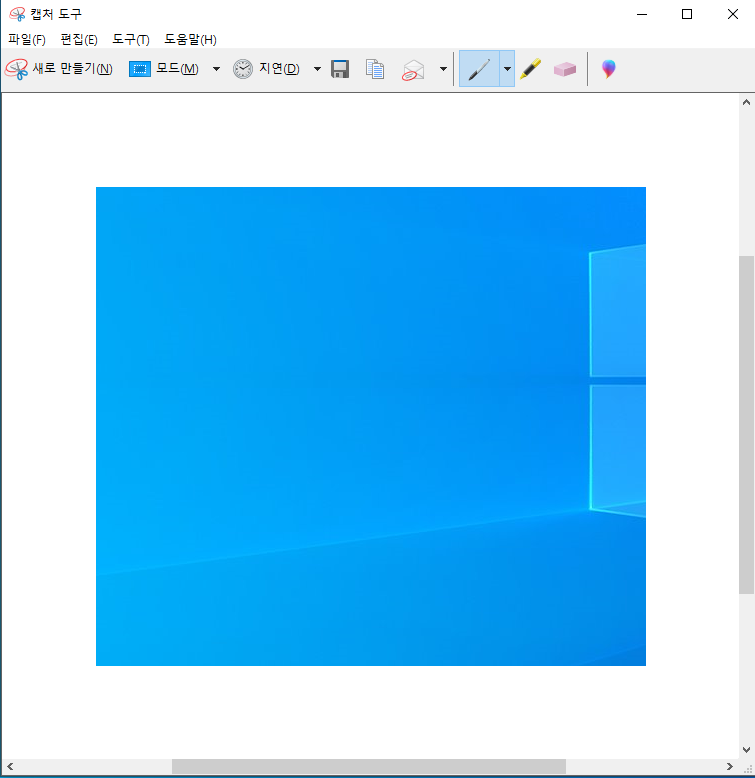Image resolution: width=755 pixels, height=778 pixels.
Task: Open the snip in Paint 3D
Action: pyautogui.click(x=609, y=69)
